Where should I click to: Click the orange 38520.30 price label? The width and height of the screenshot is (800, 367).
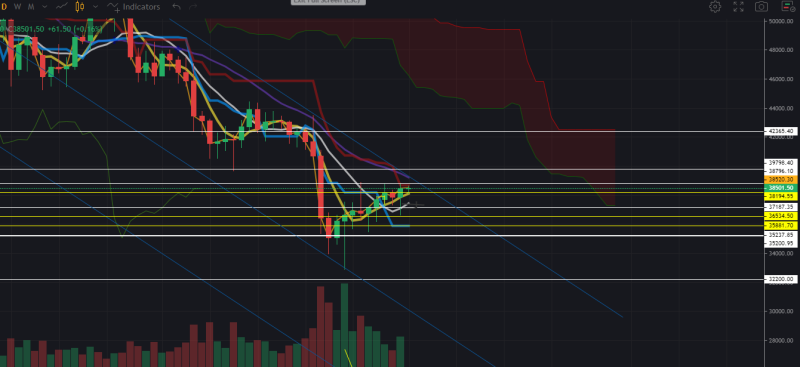click(781, 180)
